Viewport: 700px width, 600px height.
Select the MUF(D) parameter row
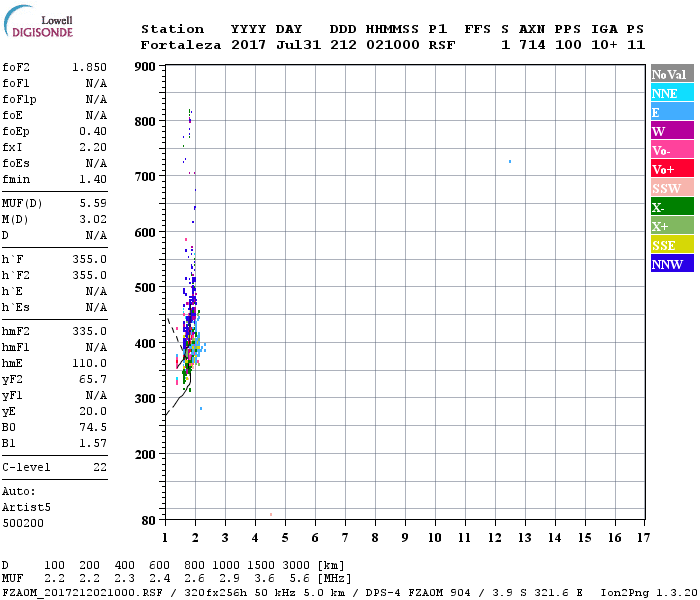coord(54,203)
